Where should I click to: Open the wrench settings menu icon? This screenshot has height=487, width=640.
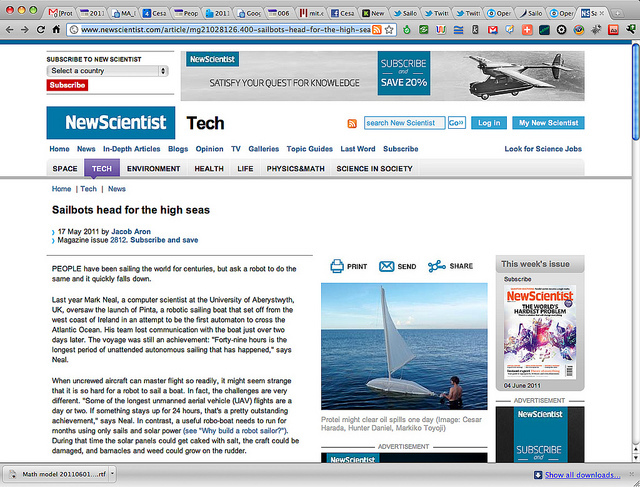630,29
